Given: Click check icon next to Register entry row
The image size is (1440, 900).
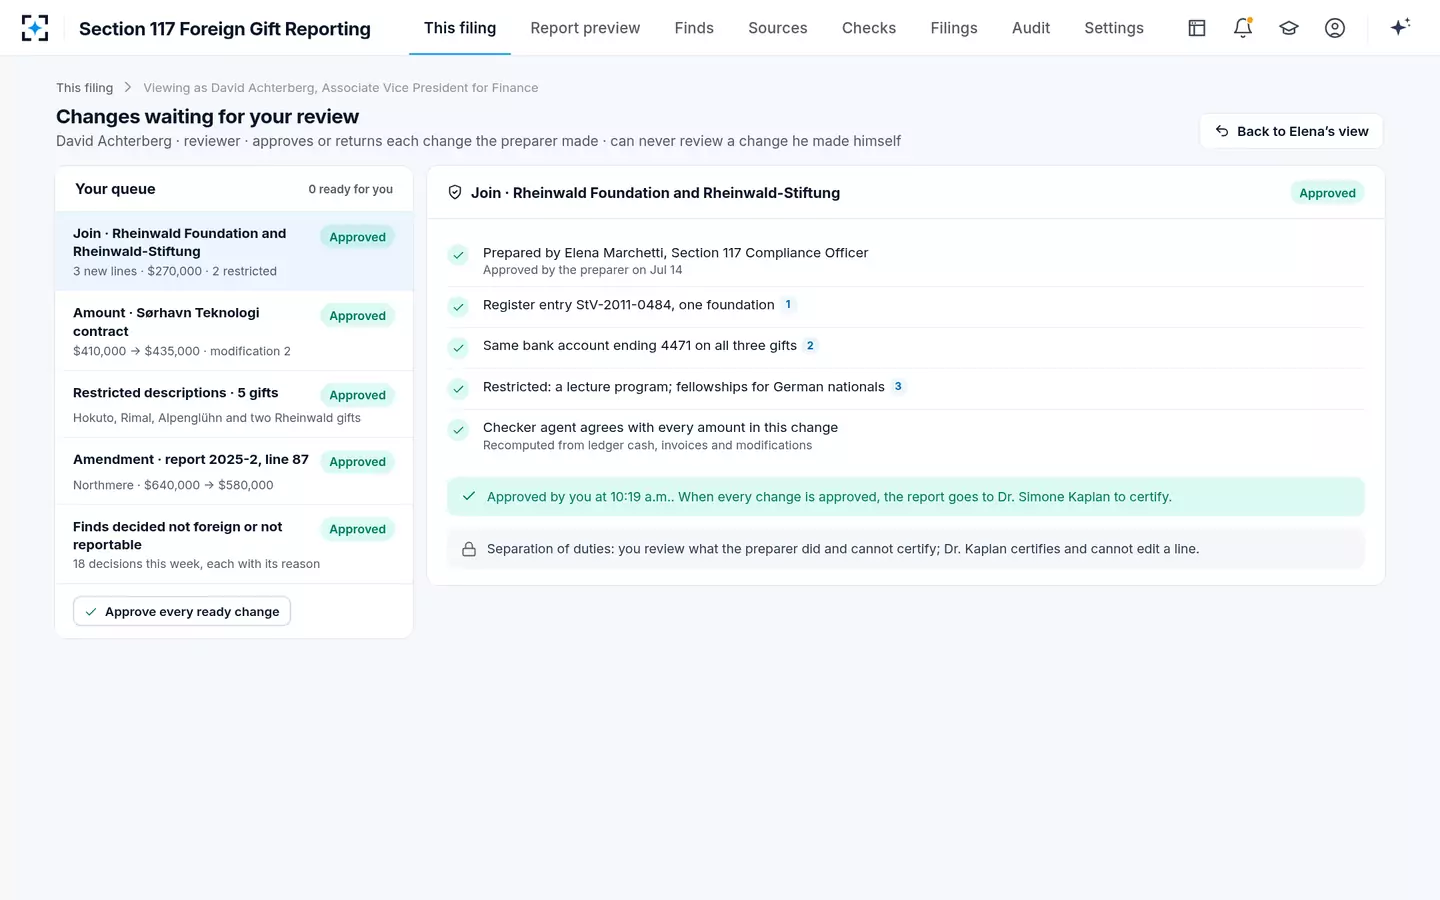Looking at the screenshot, I should (458, 307).
